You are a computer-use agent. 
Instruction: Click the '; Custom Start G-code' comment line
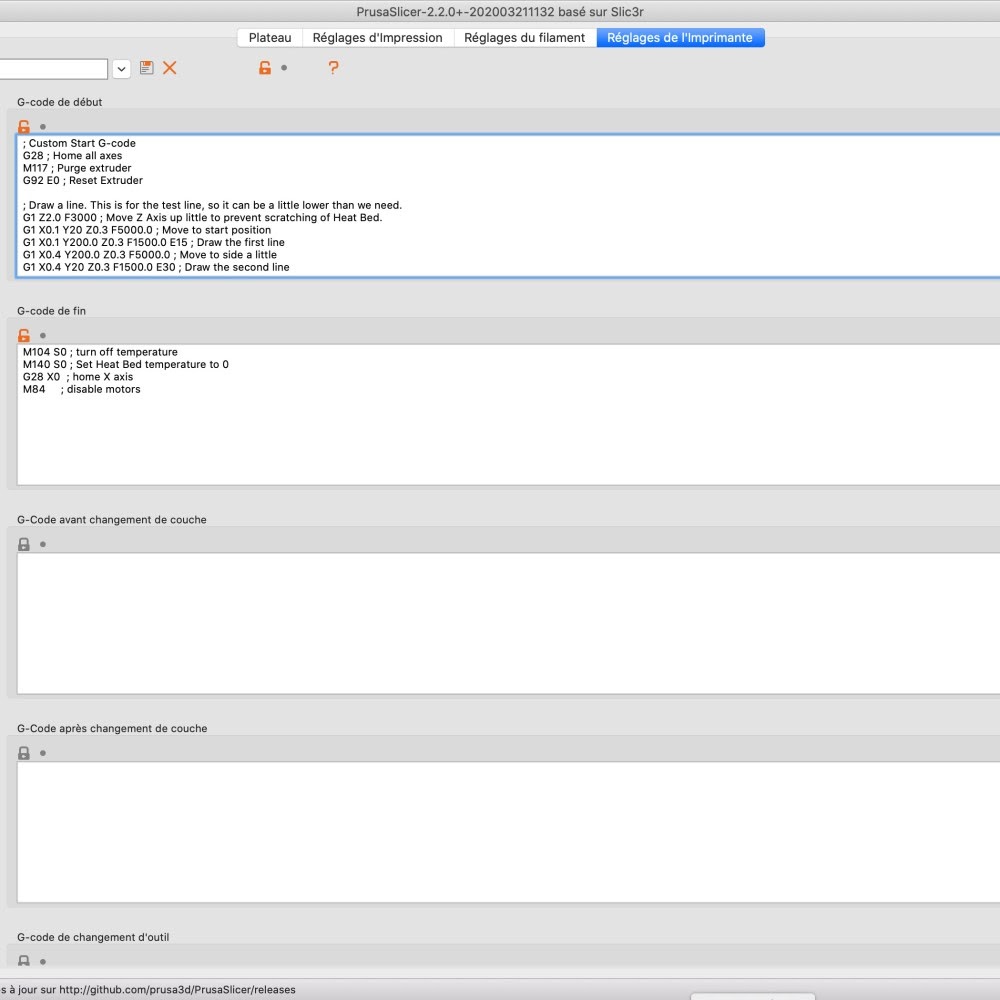pos(79,143)
